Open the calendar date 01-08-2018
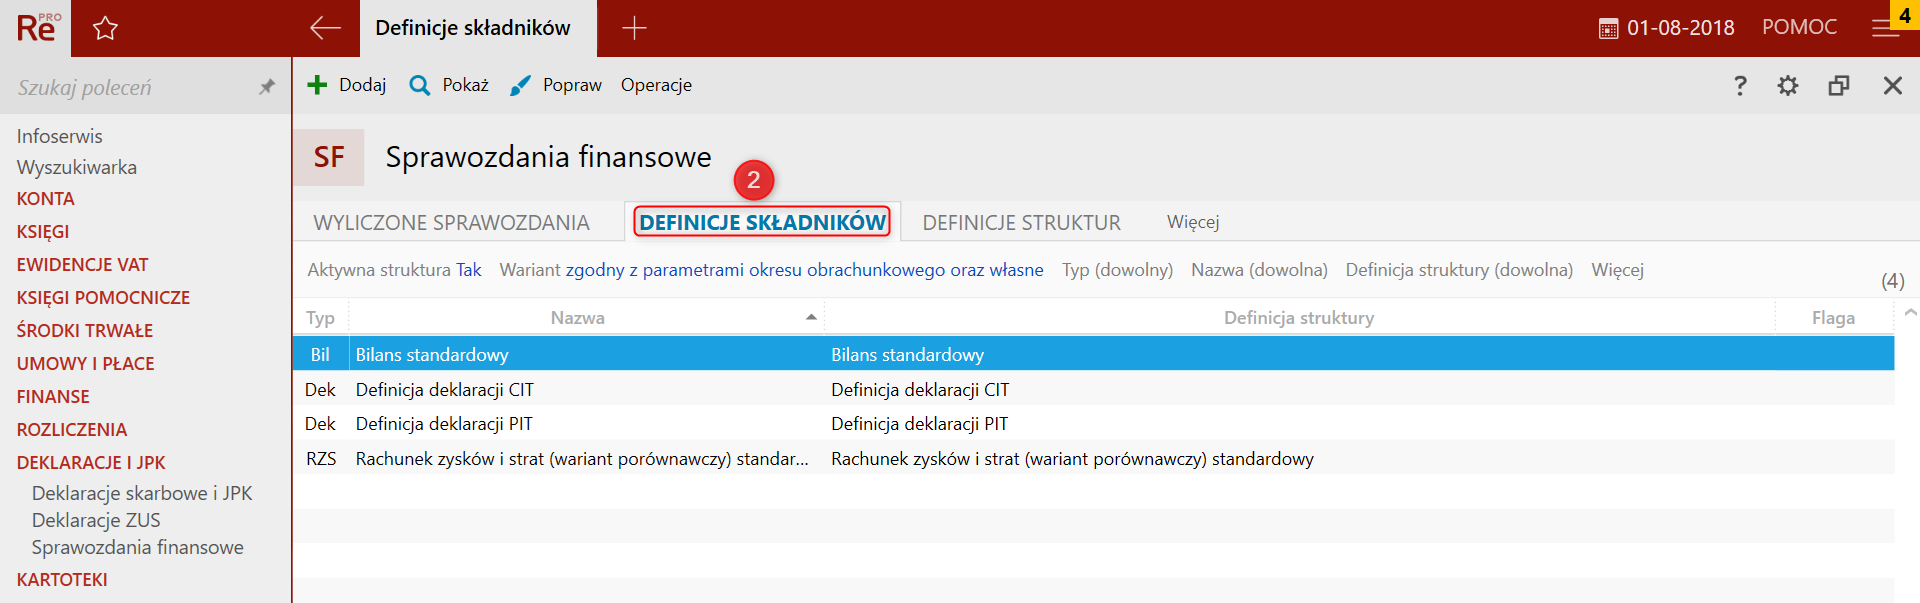The height and width of the screenshot is (603, 1920). (1667, 28)
